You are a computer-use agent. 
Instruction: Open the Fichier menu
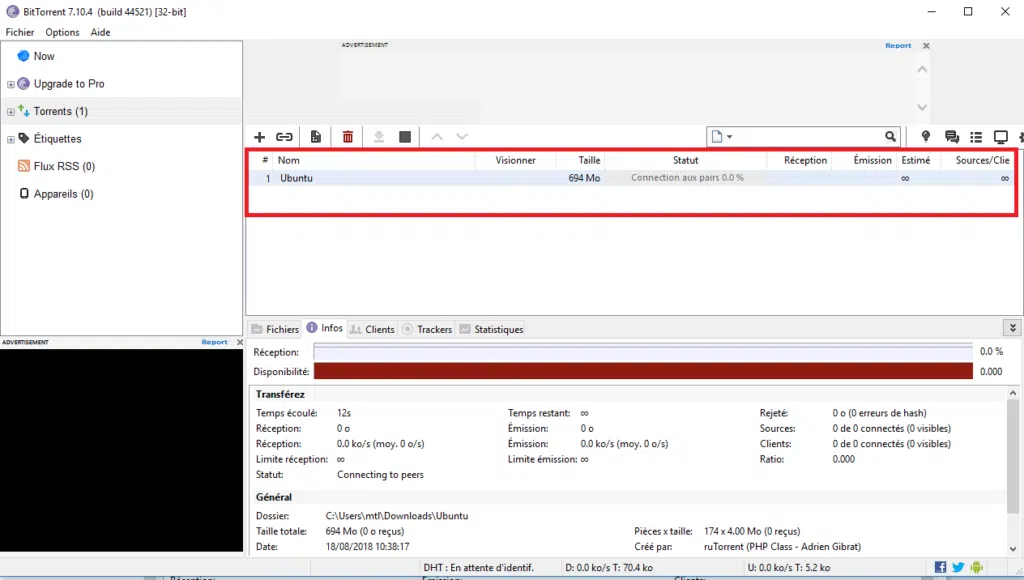point(20,32)
